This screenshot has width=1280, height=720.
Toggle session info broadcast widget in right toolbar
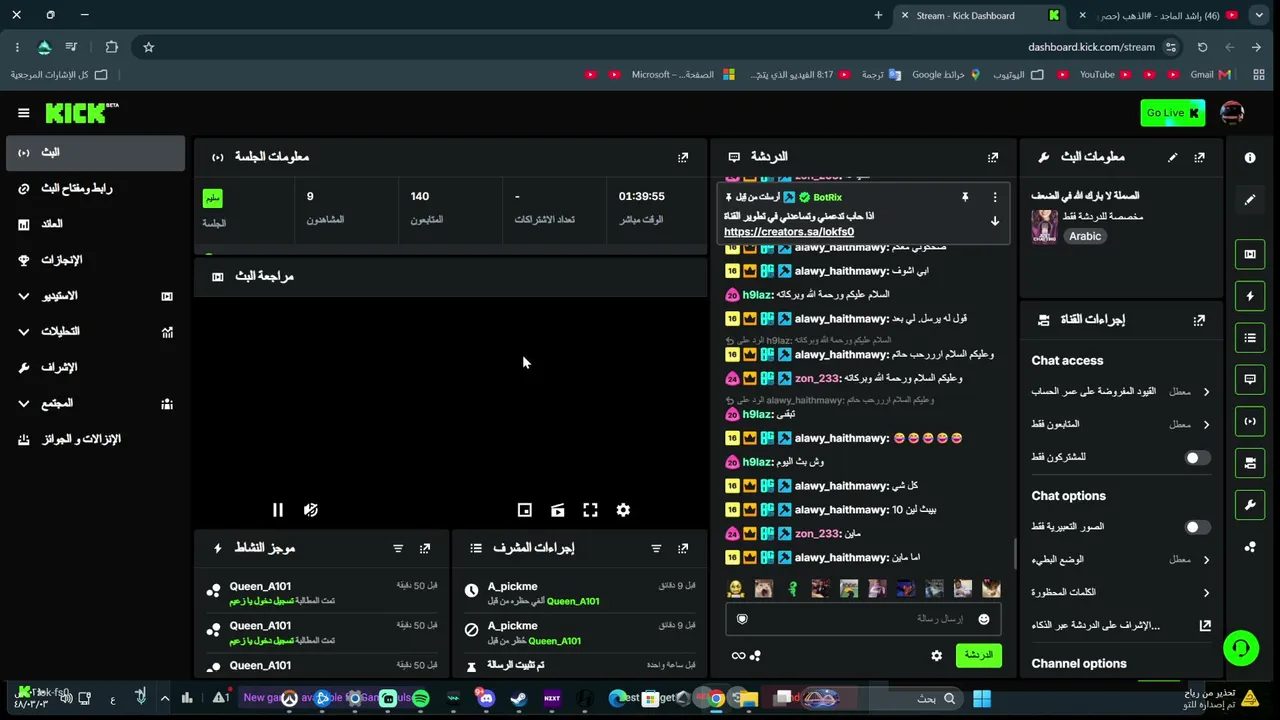[x=1250, y=421]
